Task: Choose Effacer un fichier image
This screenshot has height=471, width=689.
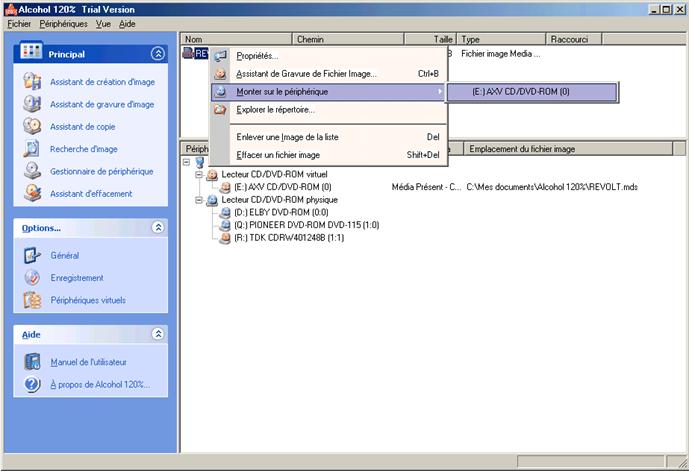Action: (x=329, y=155)
